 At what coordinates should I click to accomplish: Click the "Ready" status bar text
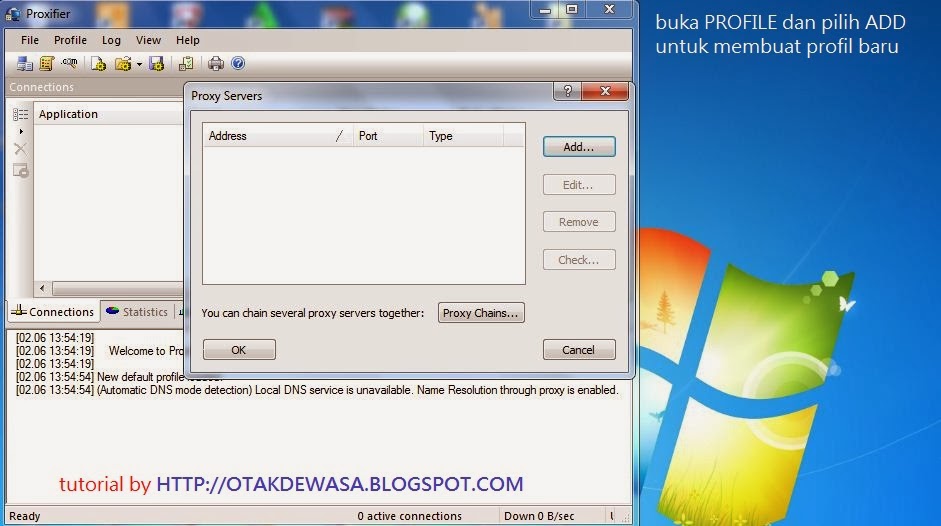pyautogui.click(x=25, y=516)
